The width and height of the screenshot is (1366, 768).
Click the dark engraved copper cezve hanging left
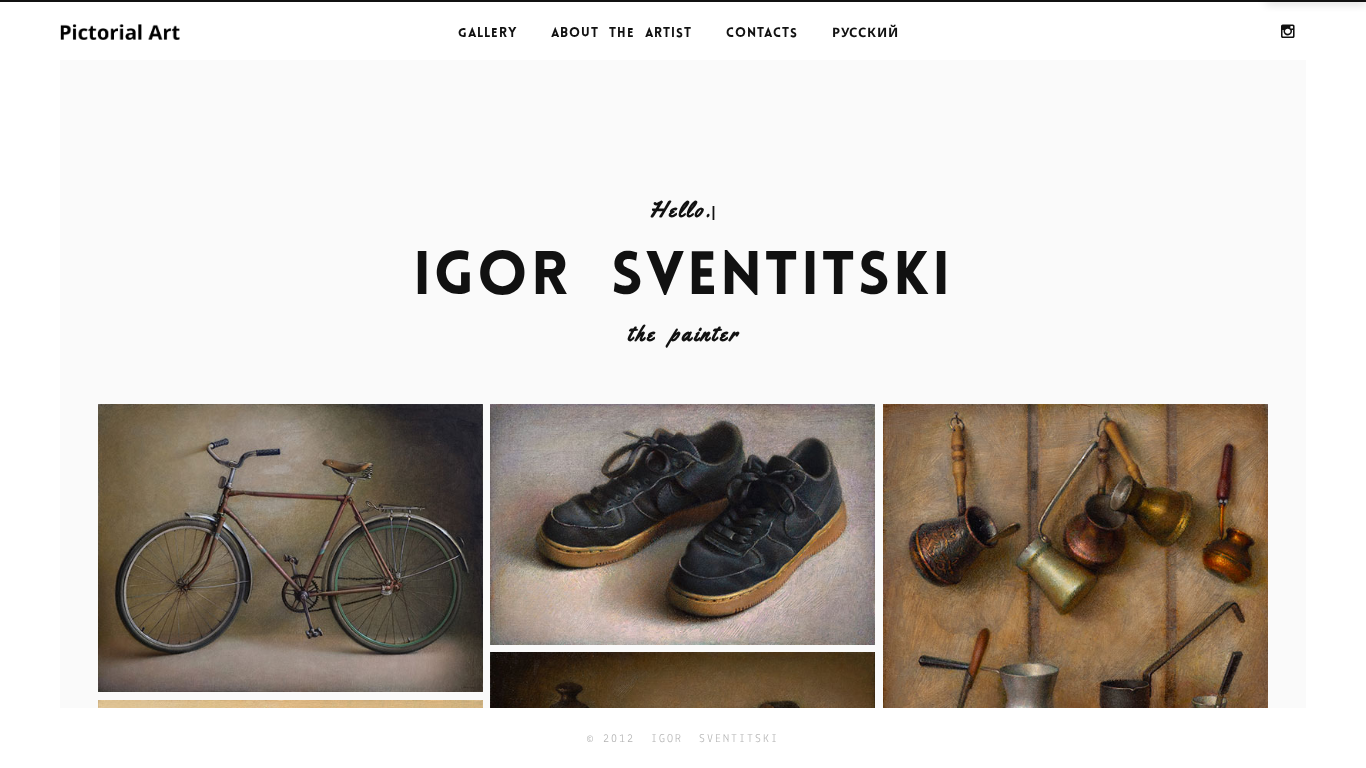(x=951, y=545)
